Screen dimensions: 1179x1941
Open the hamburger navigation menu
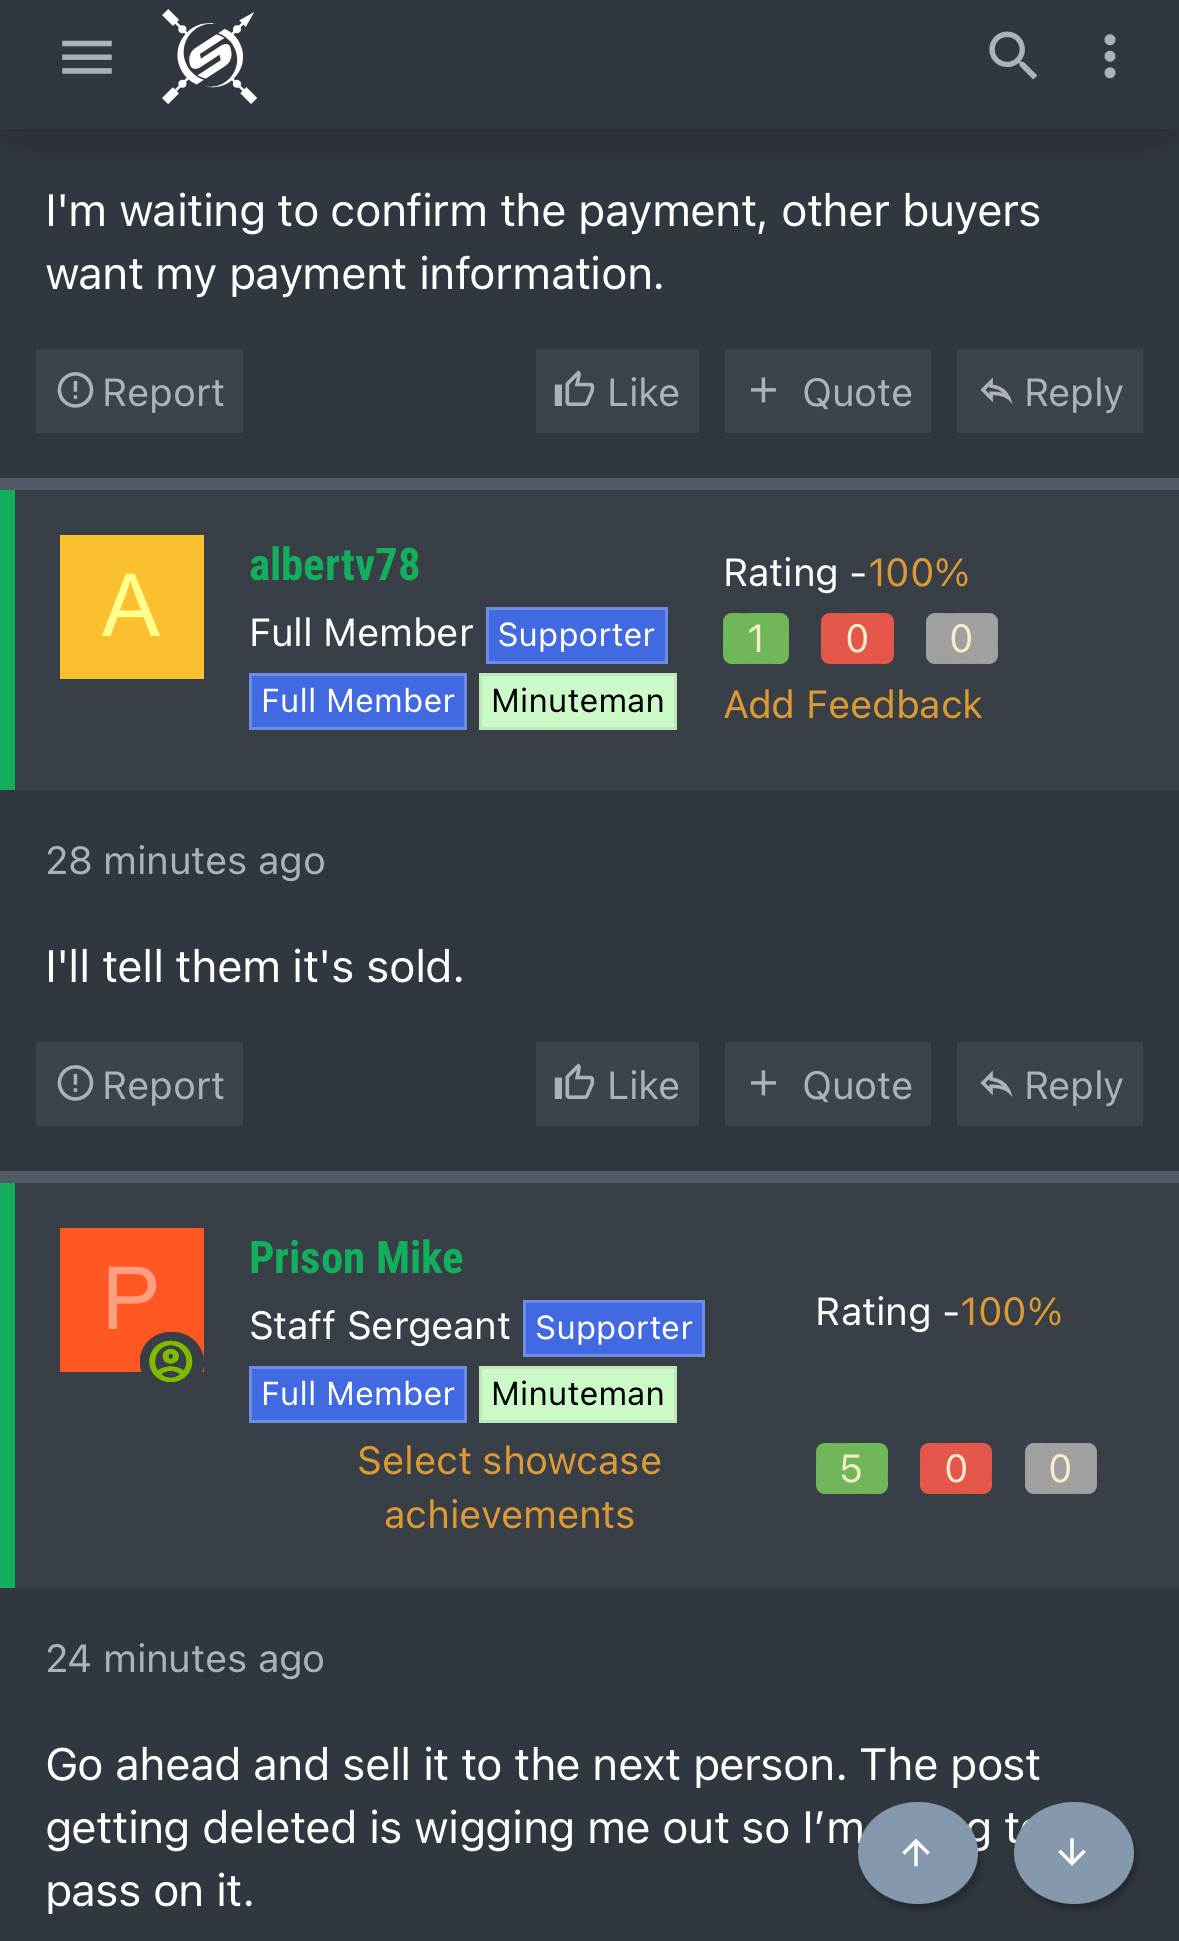point(87,57)
